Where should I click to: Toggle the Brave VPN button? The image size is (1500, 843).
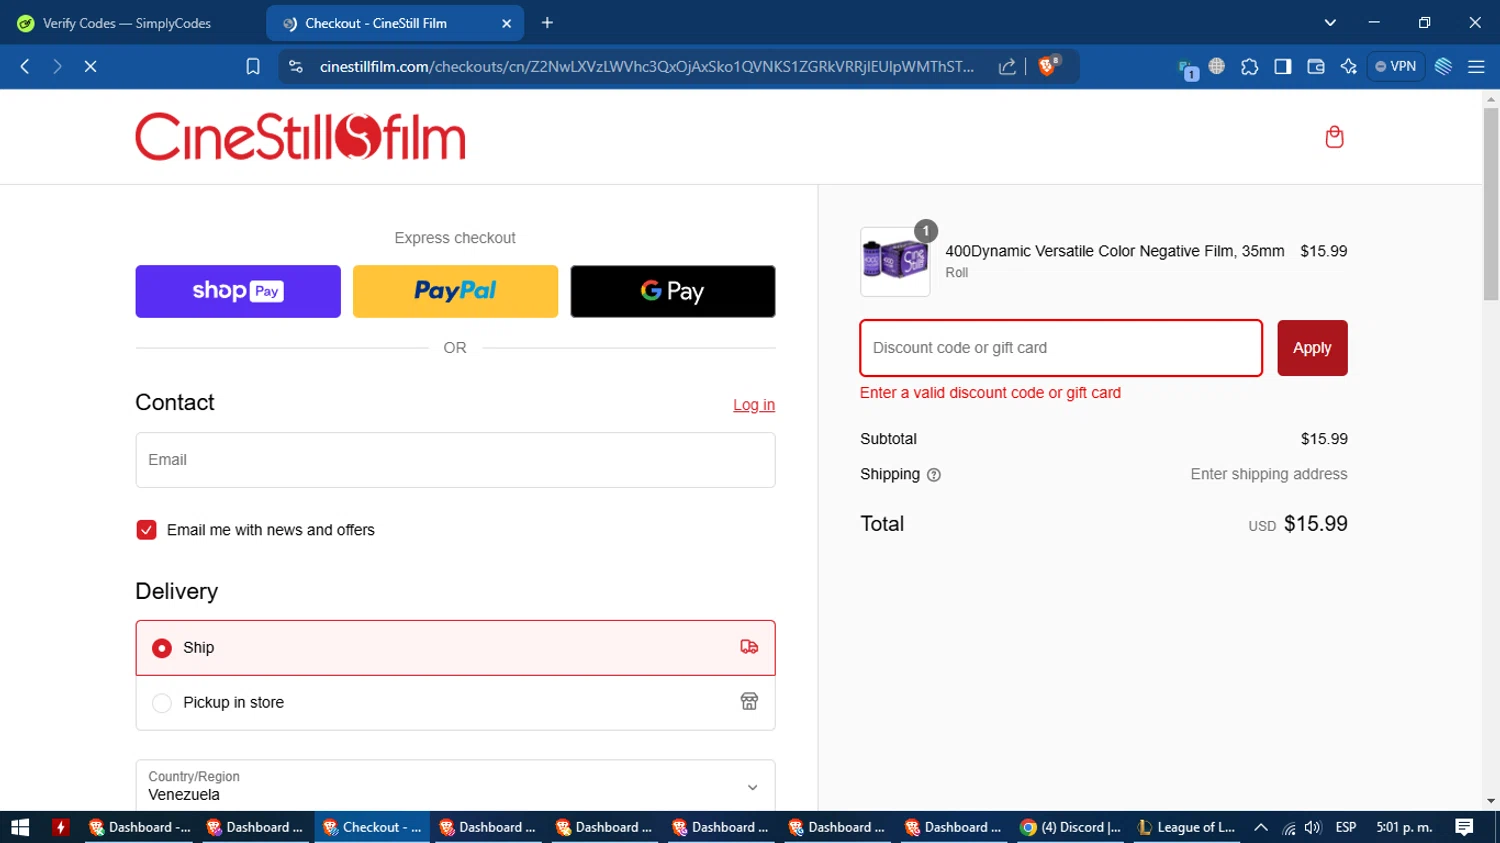click(1396, 66)
